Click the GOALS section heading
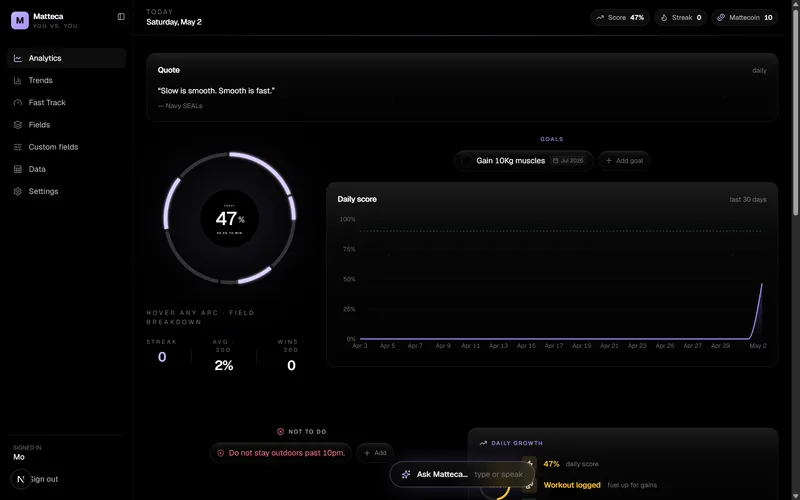This screenshot has width=800, height=500. [552, 139]
